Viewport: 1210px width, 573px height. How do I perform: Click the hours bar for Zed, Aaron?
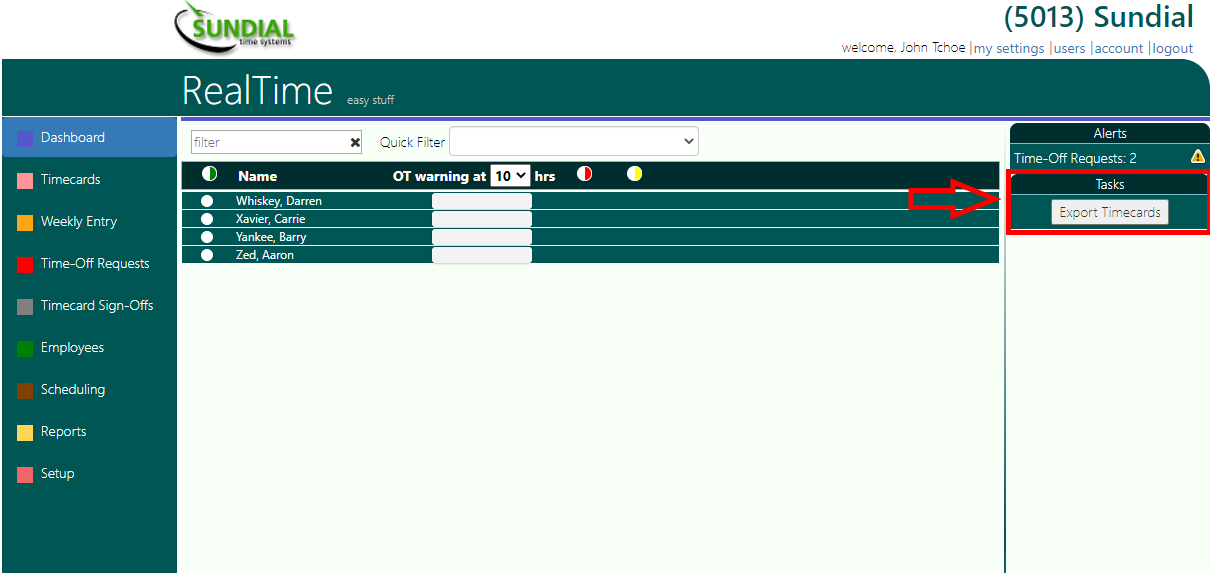482,255
